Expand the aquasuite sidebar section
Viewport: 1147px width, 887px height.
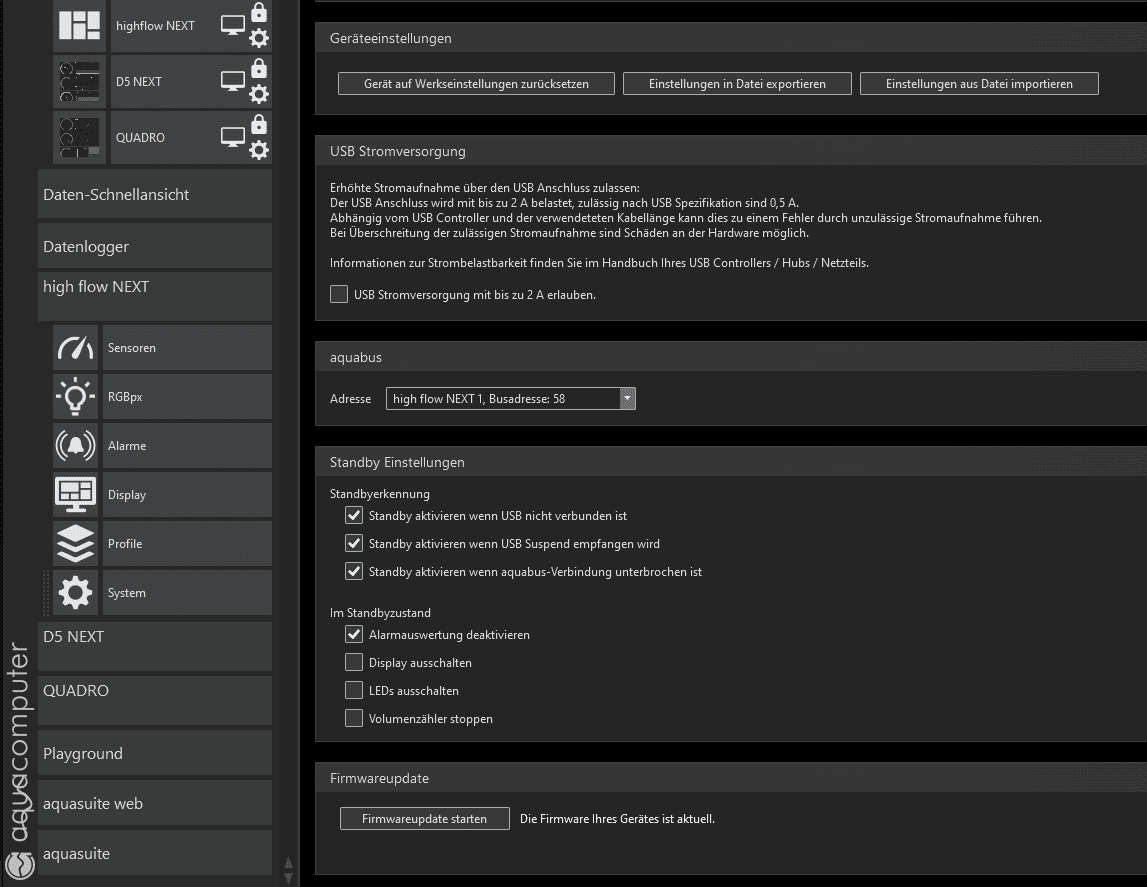155,853
